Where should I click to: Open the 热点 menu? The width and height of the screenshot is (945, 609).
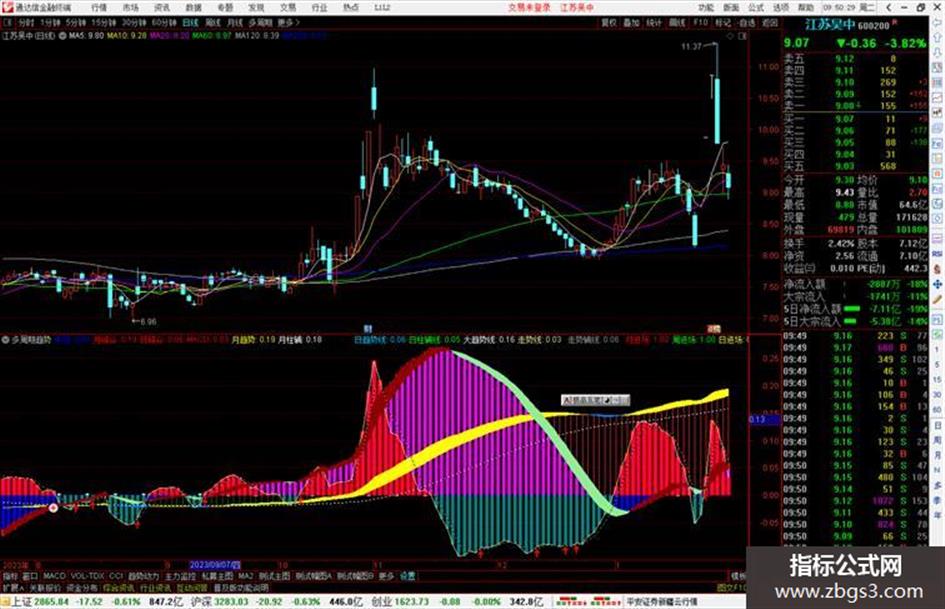pos(351,7)
